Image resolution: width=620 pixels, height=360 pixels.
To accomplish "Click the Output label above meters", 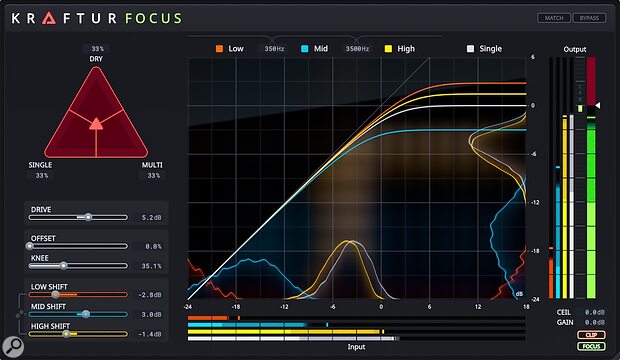I will 575,49.
